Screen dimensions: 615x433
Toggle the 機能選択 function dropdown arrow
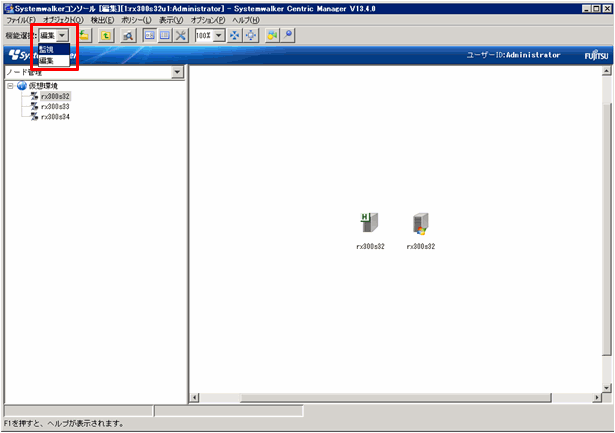click(62, 35)
